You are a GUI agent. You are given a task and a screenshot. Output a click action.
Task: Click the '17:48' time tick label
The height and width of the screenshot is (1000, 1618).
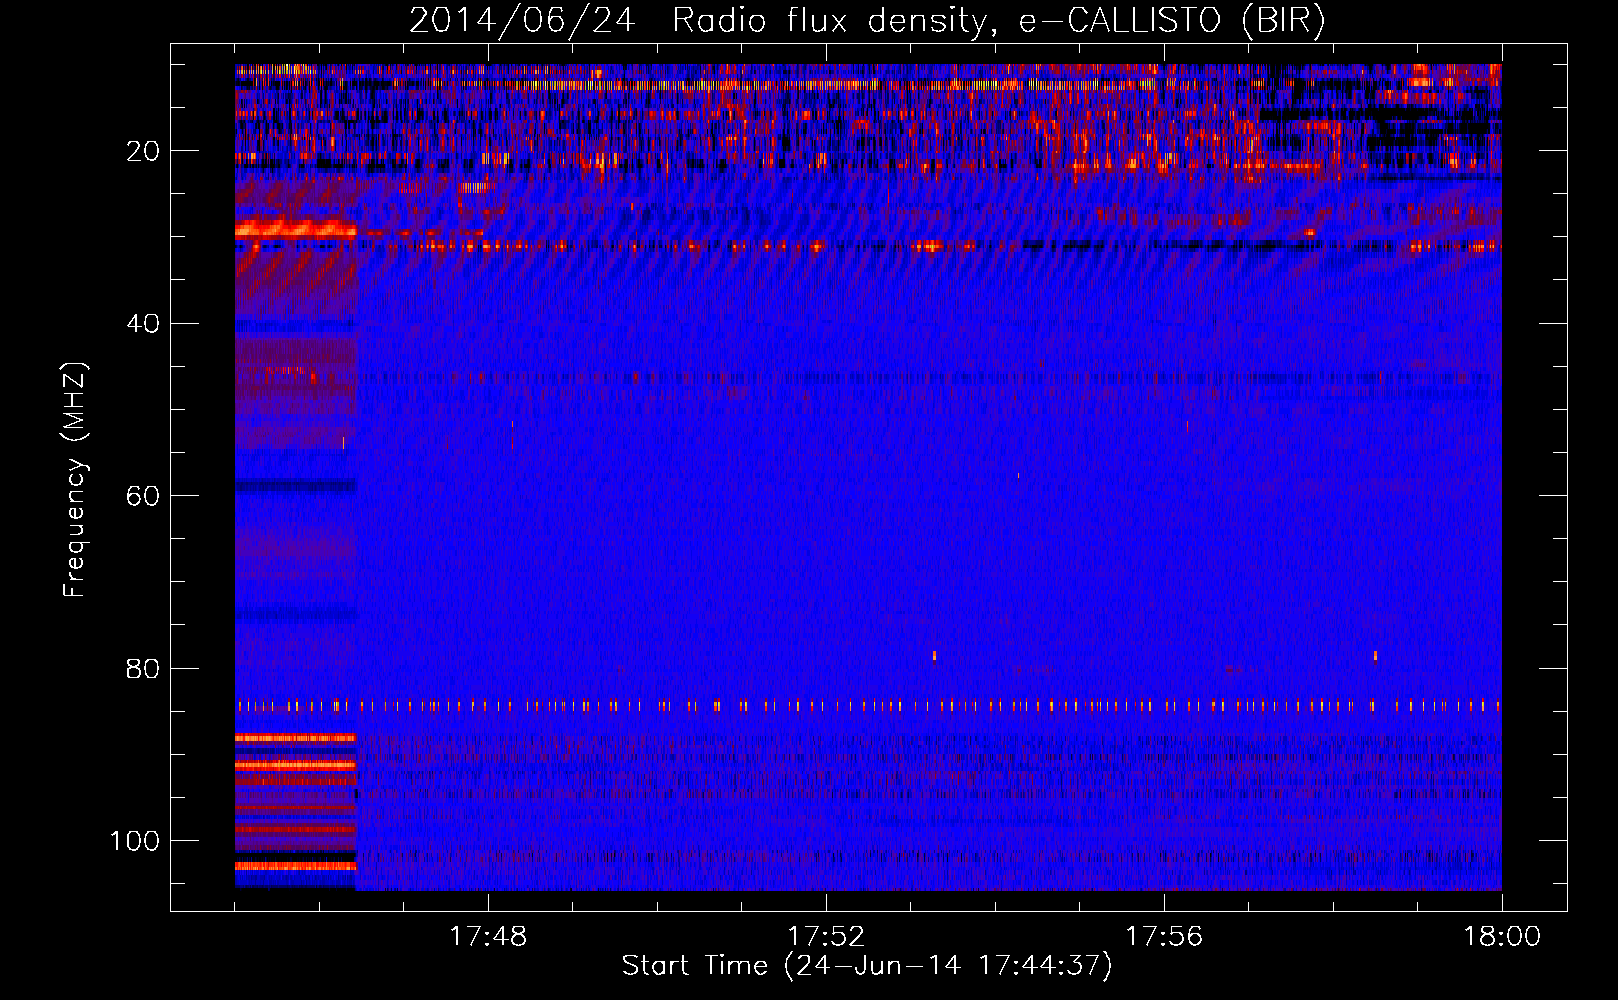(488, 937)
